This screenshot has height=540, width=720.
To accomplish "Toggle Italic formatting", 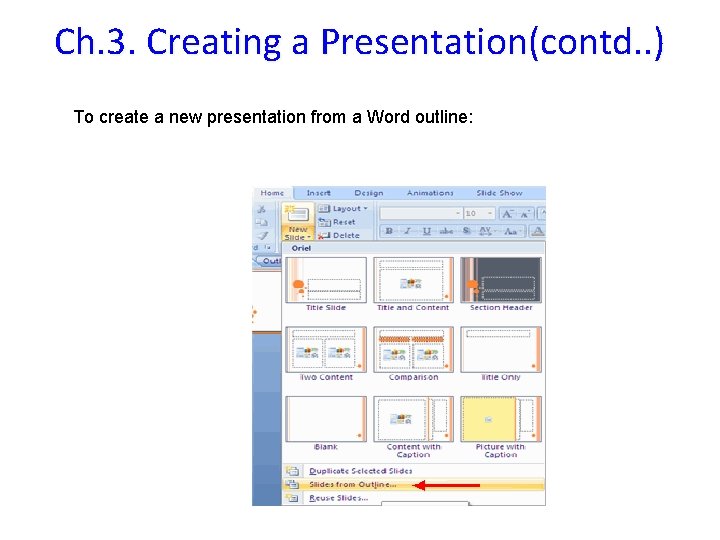I will tap(407, 231).
